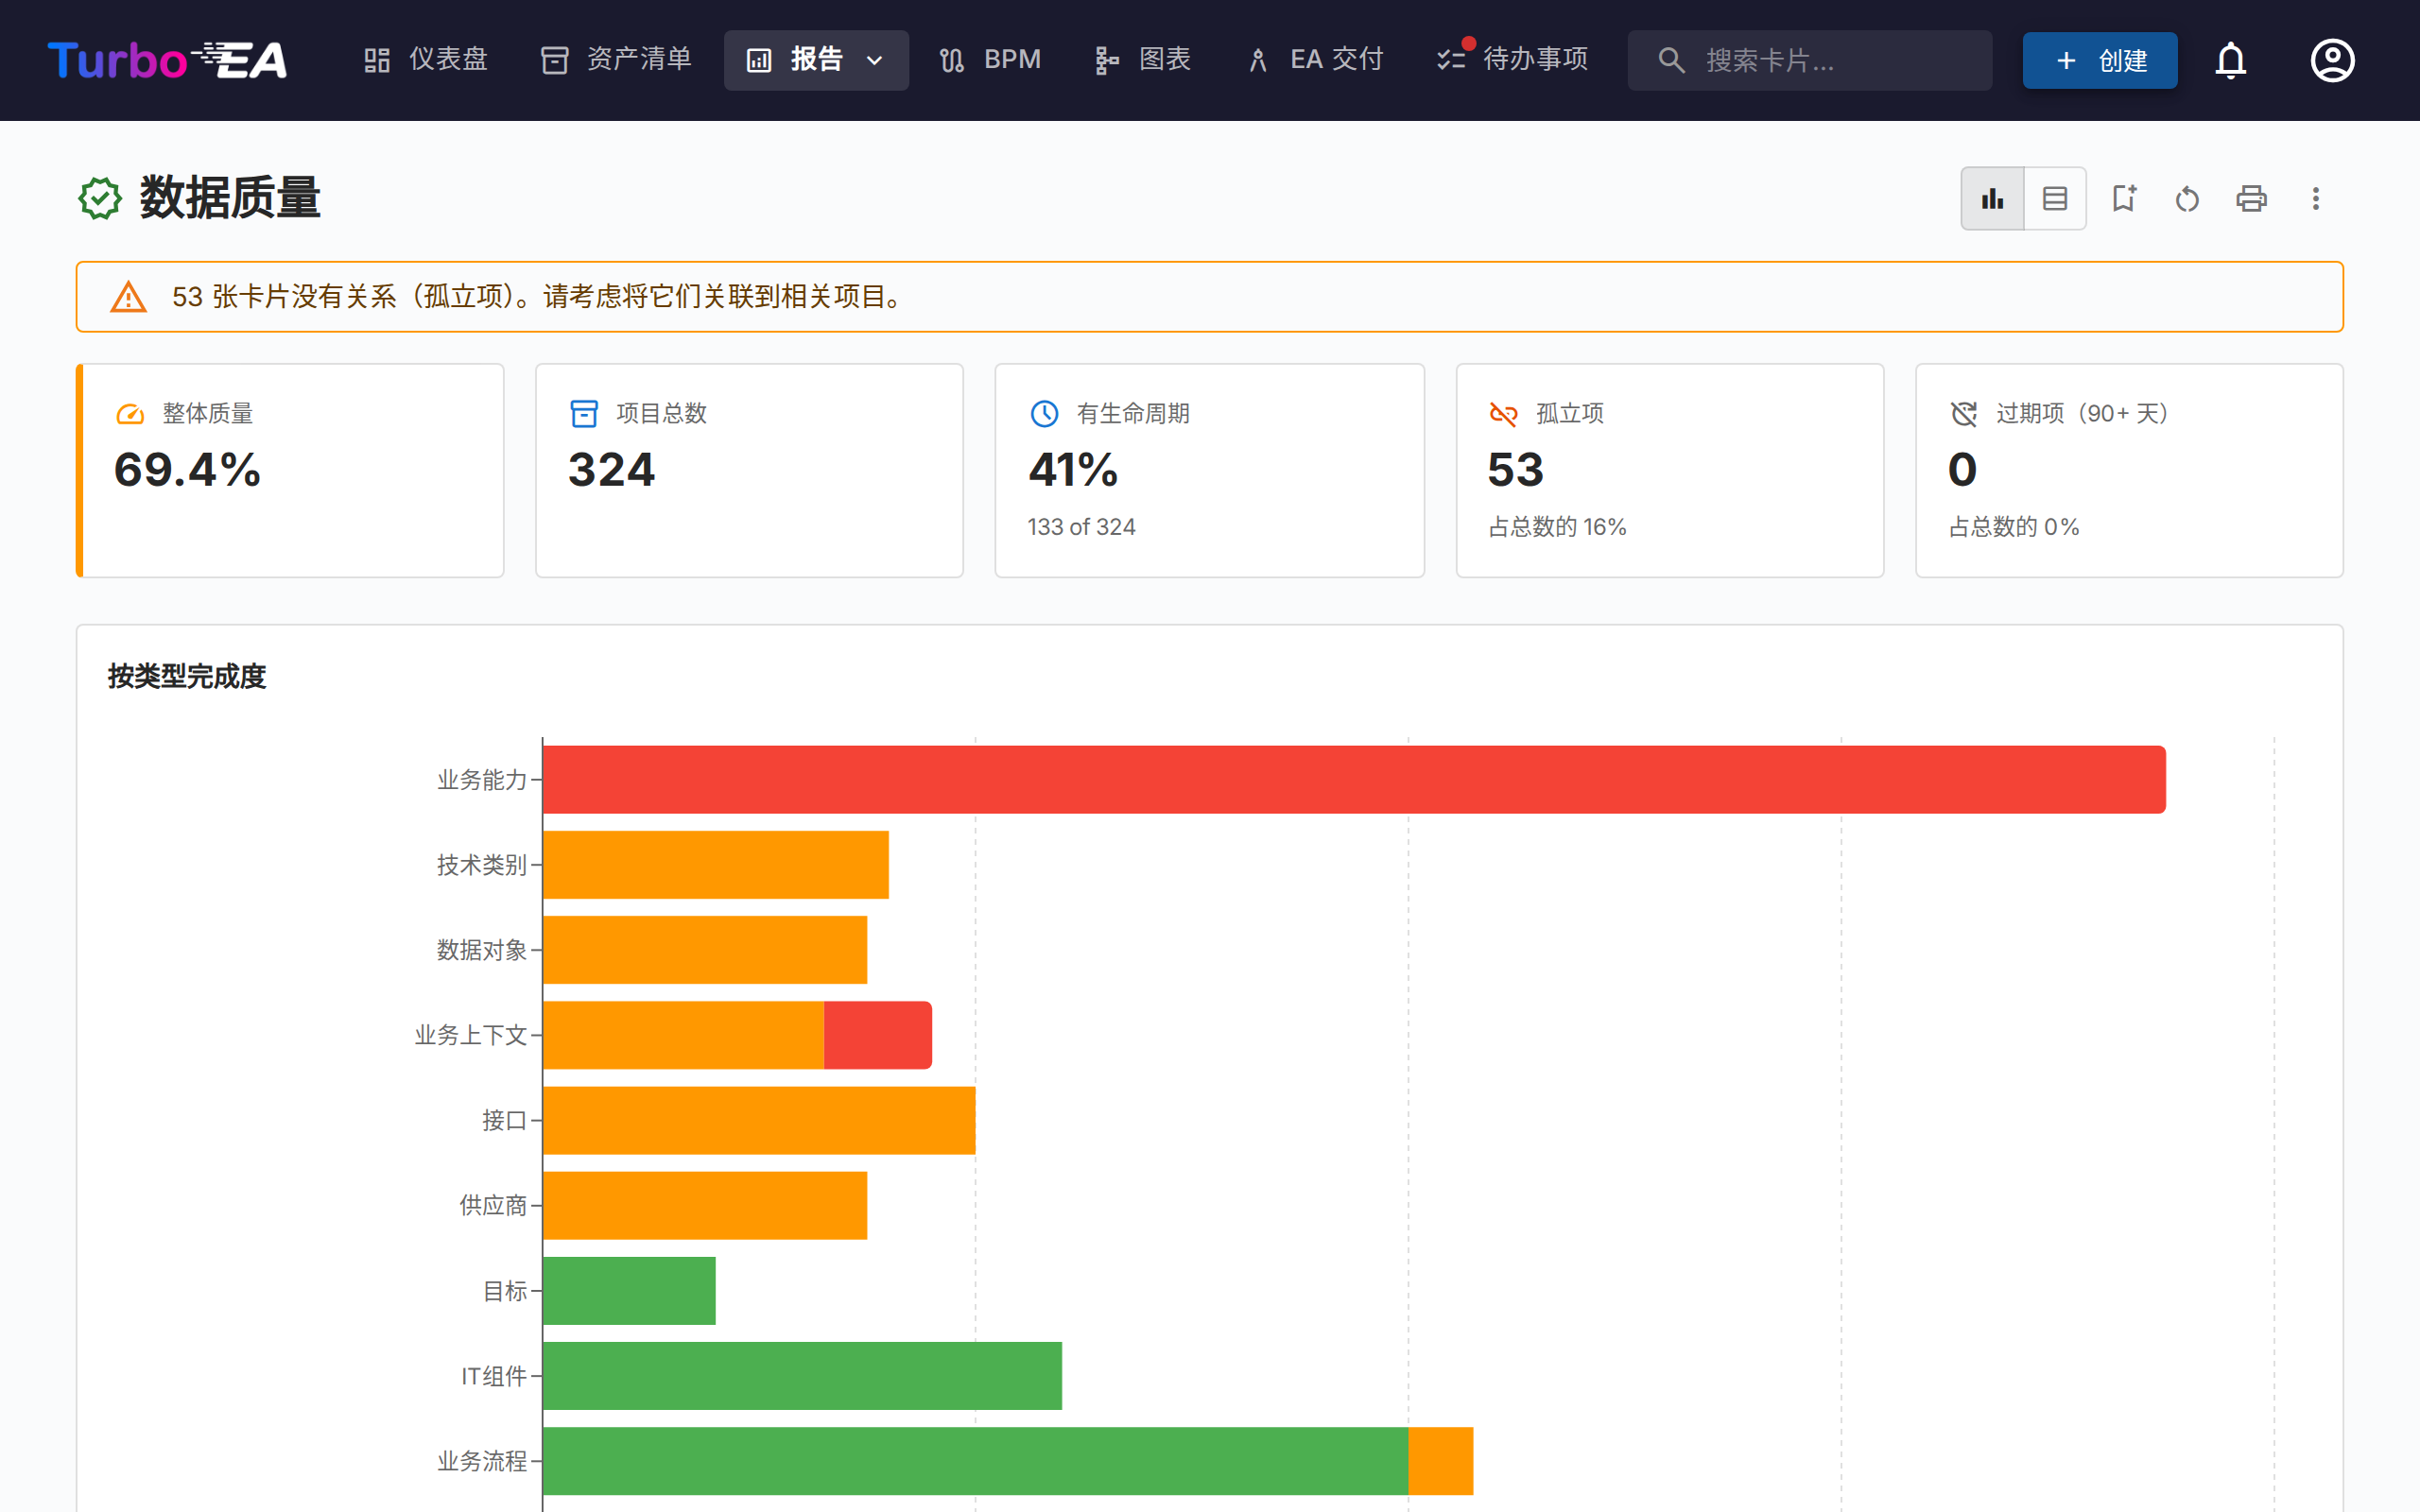Open the 图表 (Charts) section
This screenshot has height=1512, width=2420.
(x=1142, y=60)
